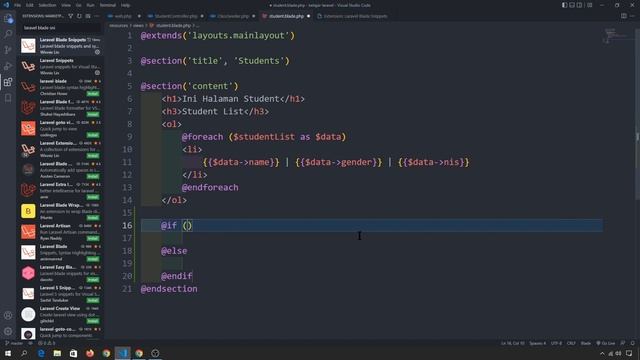Change file encoding UTF-8

(x=556, y=344)
